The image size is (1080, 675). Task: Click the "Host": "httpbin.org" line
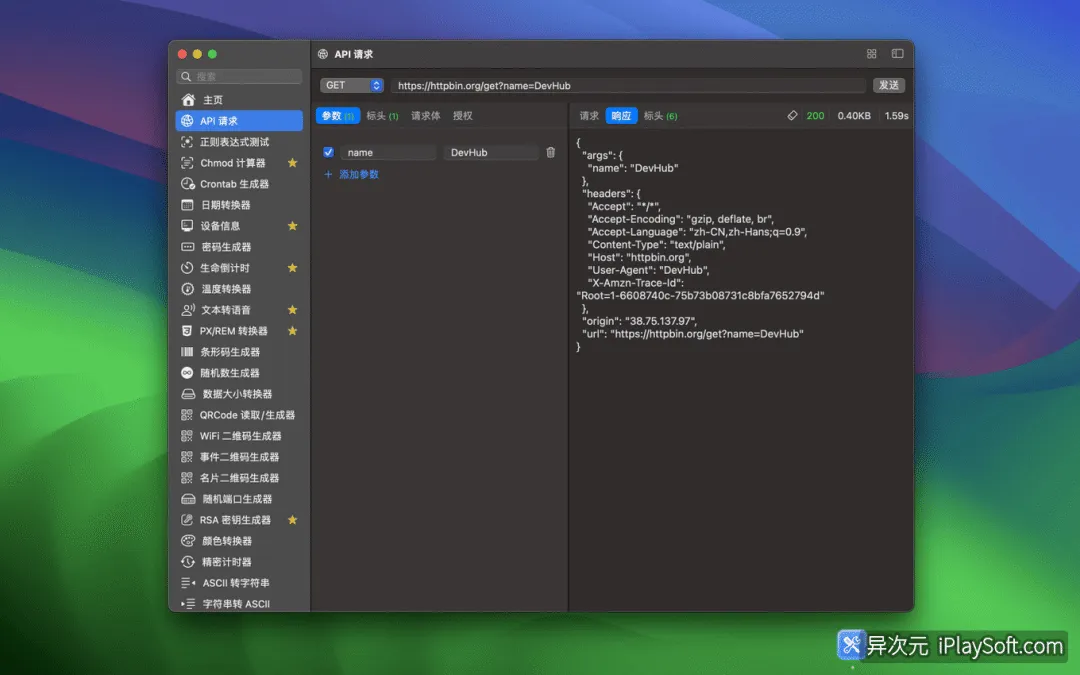point(639,257)
